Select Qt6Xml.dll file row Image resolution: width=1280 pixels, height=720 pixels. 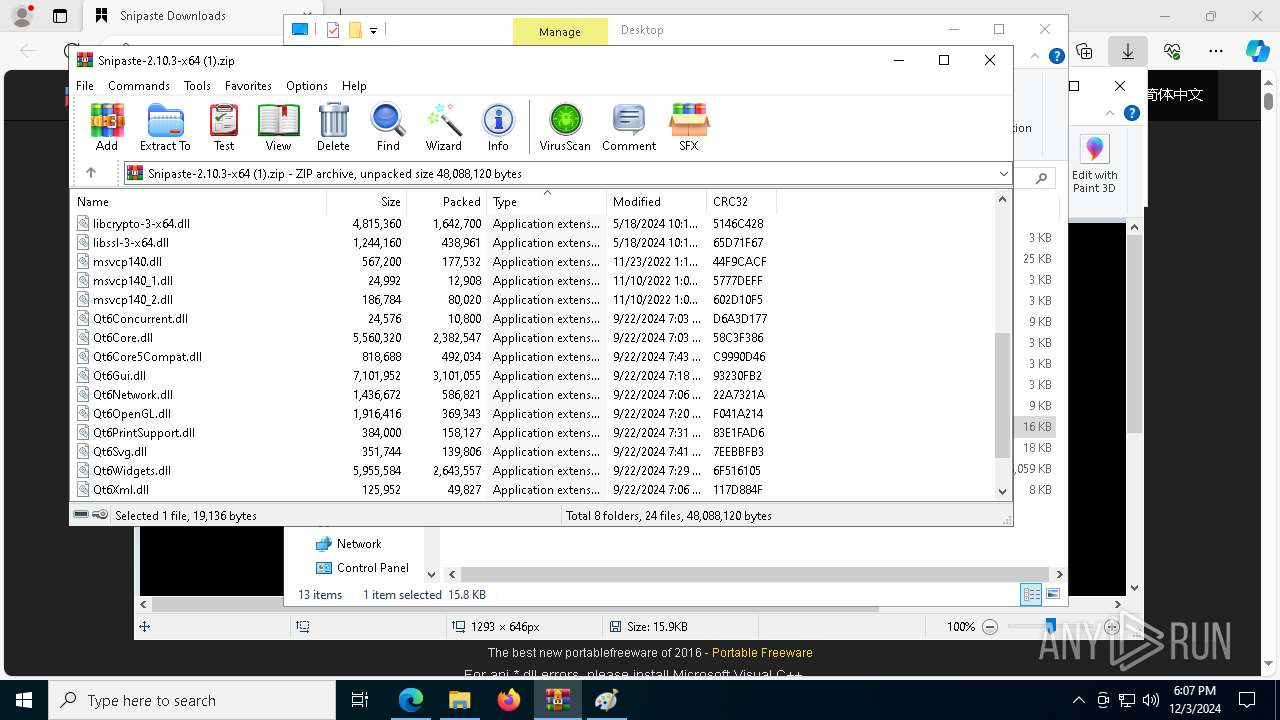point(533,490)
